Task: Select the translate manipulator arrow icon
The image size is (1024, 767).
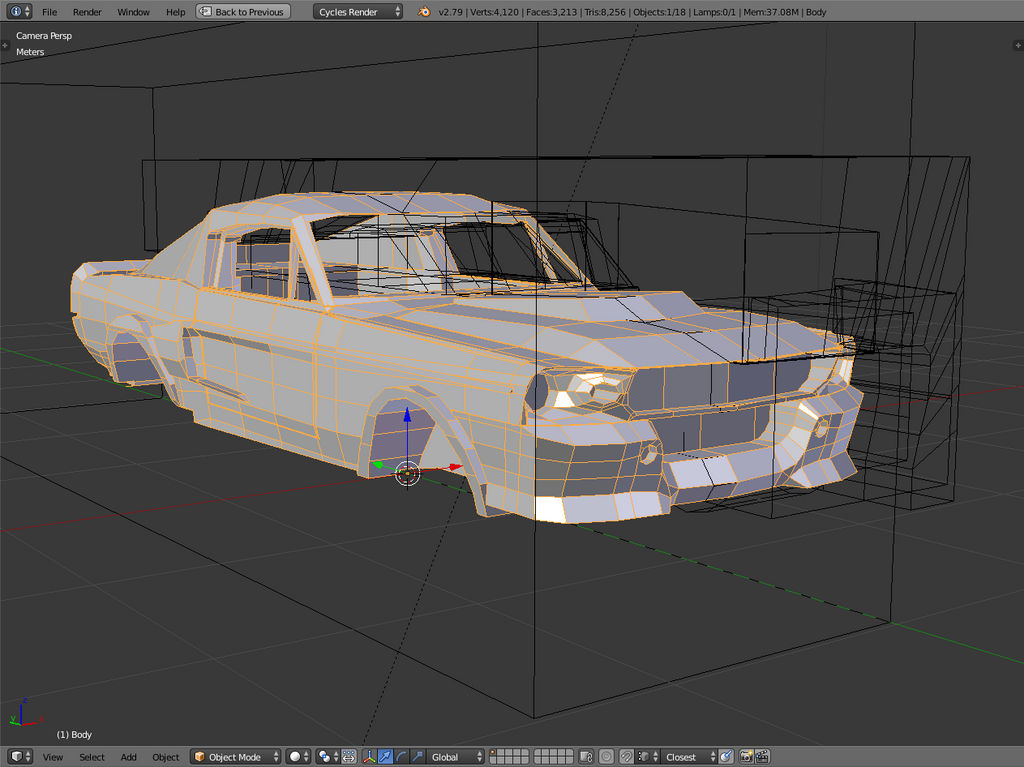Action: 385,757
